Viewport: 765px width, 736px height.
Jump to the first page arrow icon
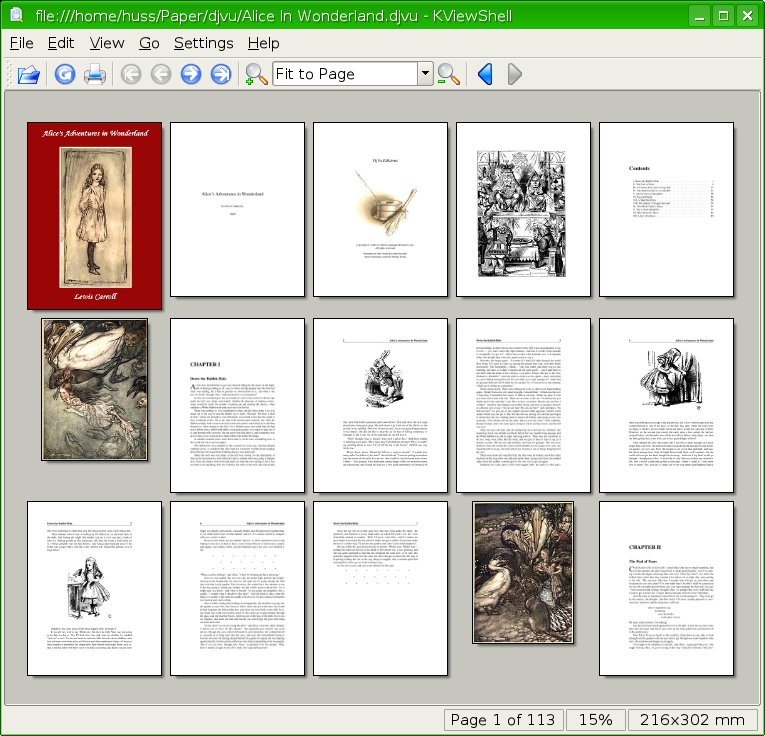pos(131,75)
